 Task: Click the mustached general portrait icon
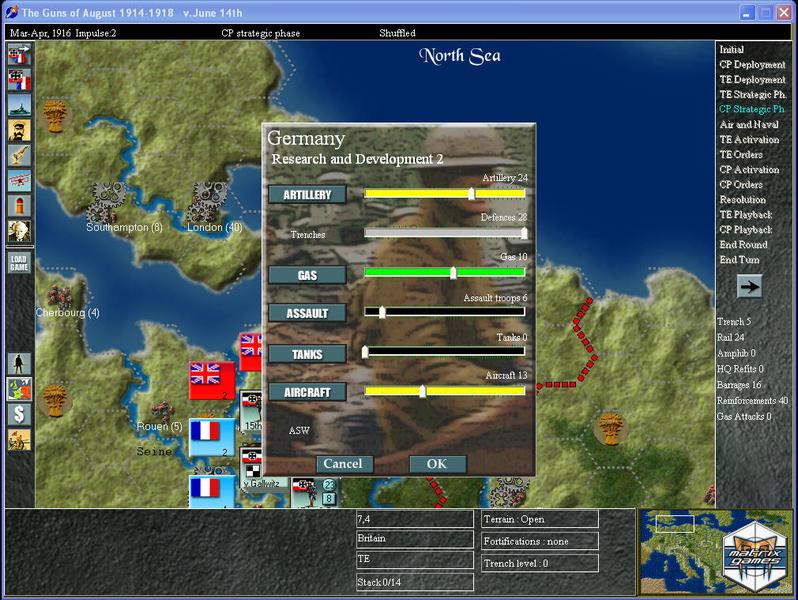point(19,130)
